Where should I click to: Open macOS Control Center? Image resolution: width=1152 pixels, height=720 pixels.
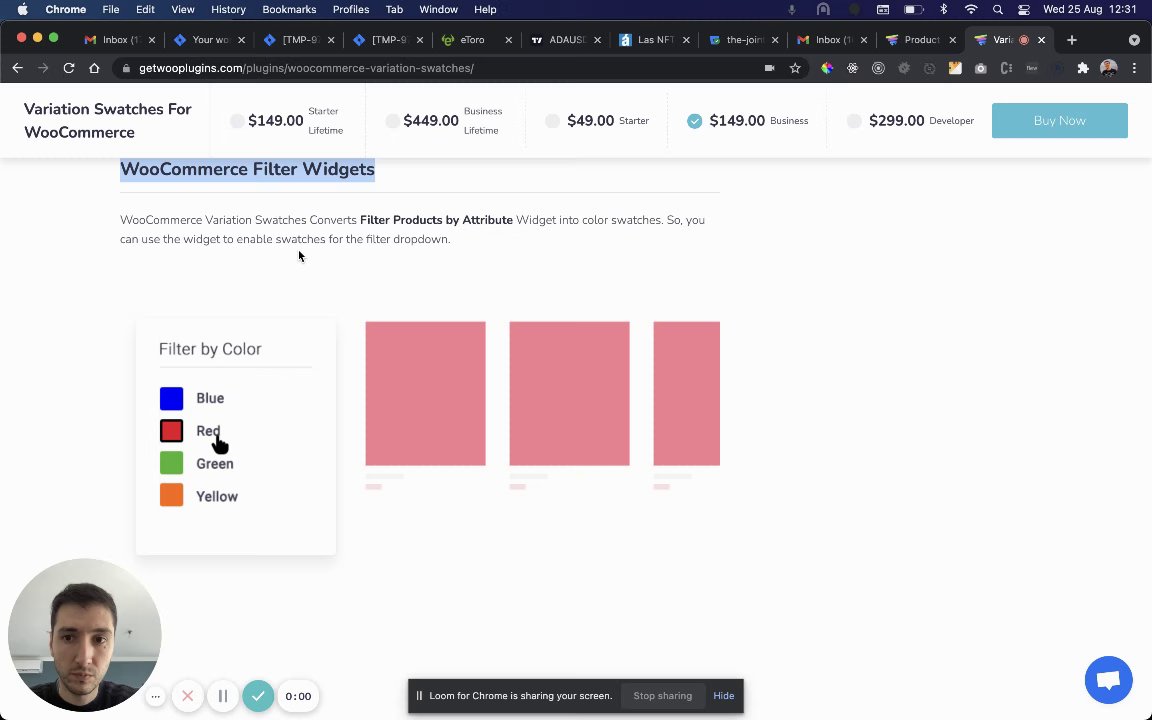click(x=1023, y=10)
